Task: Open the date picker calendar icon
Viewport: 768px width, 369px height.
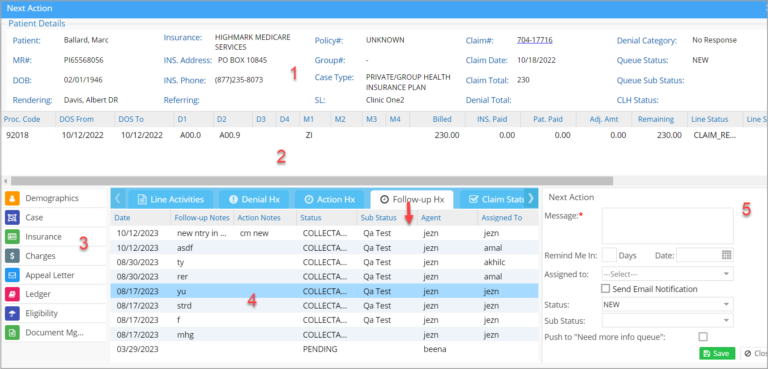Action: [x=727, y=255]
